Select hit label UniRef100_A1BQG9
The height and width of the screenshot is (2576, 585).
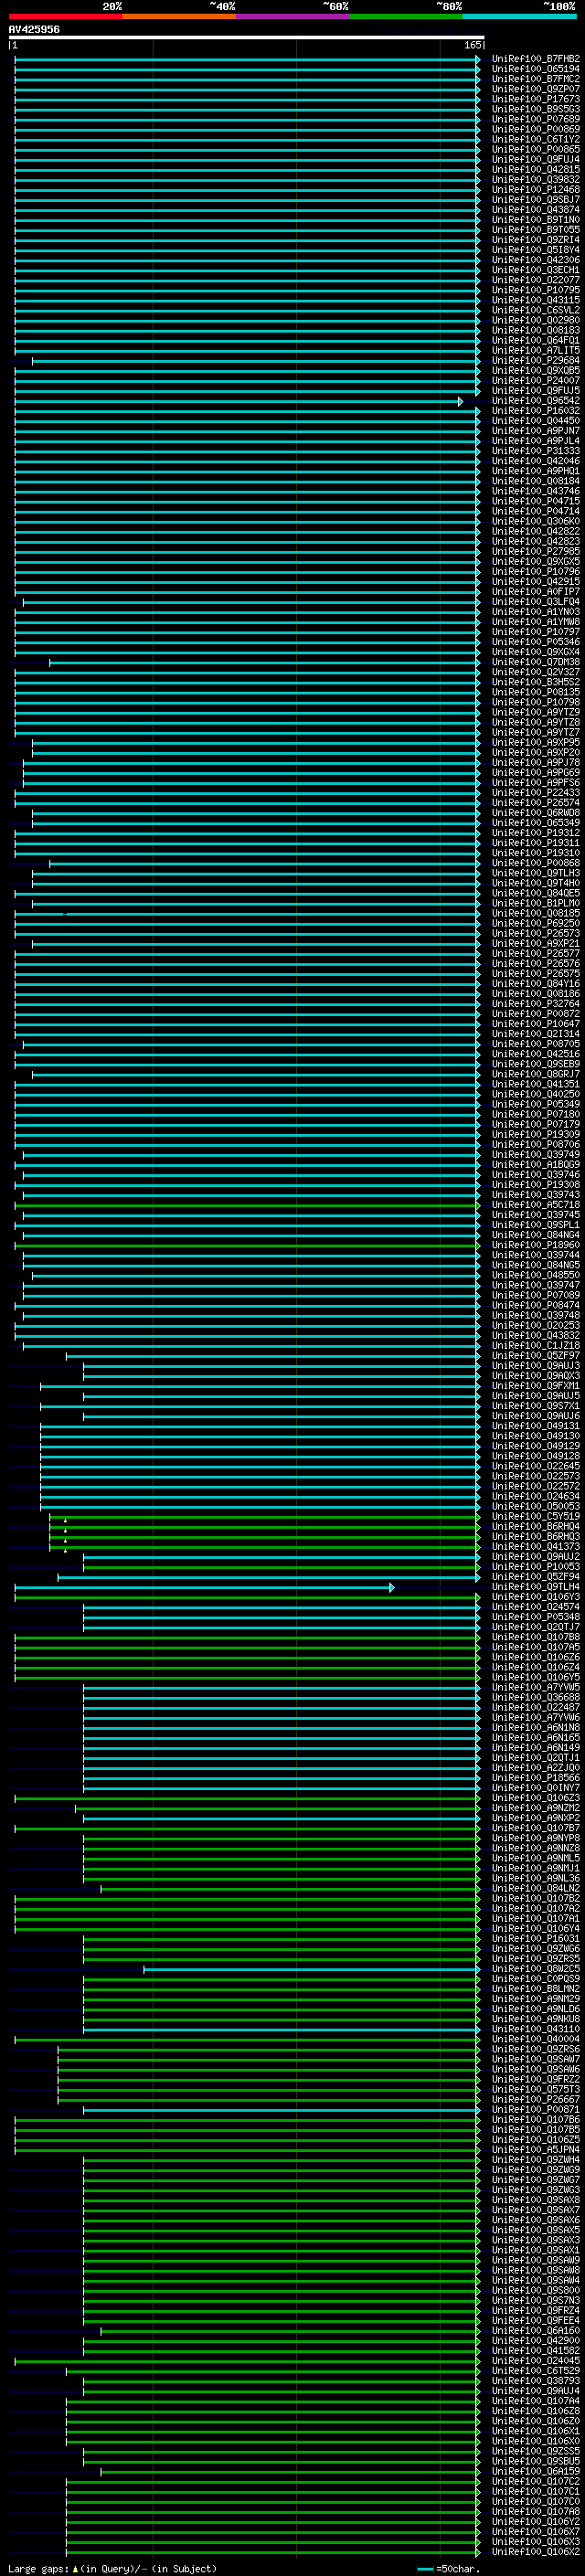point(535,1164)
